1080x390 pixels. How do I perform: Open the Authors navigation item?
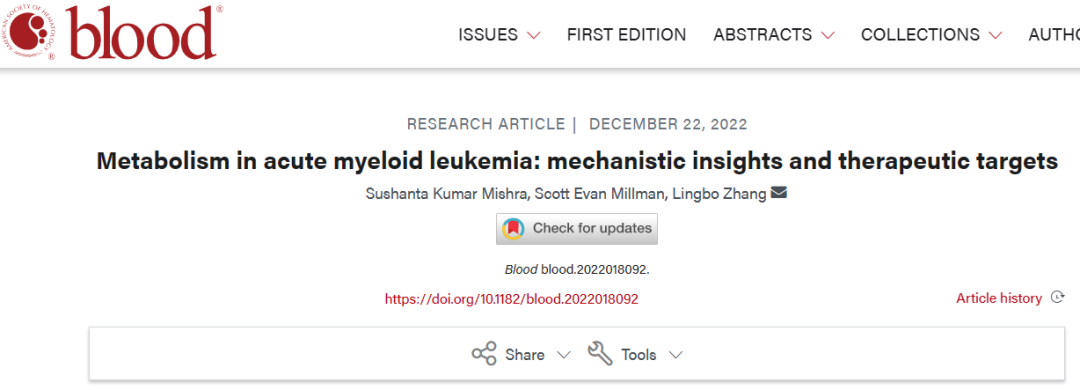click(x=1054, y=34)
